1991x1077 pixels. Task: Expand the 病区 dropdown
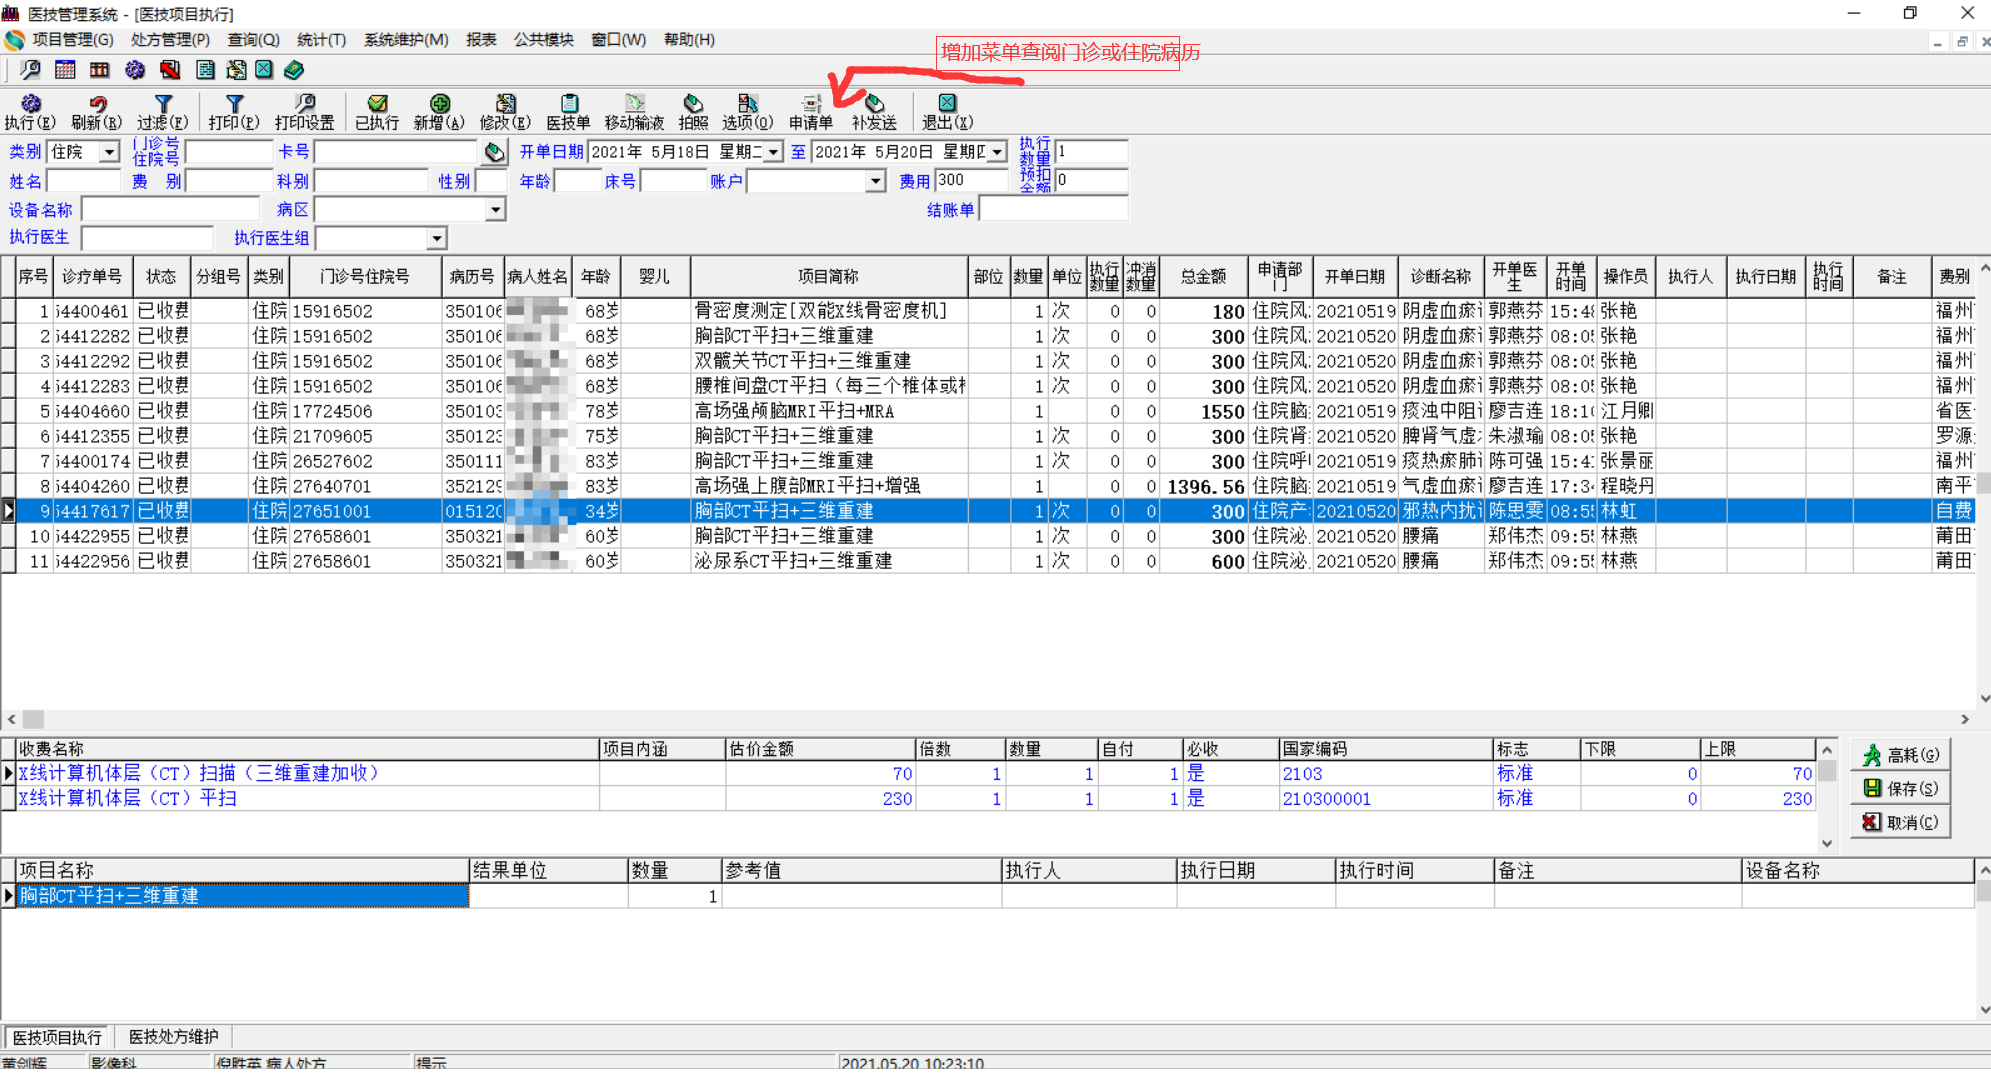point(495,210)
